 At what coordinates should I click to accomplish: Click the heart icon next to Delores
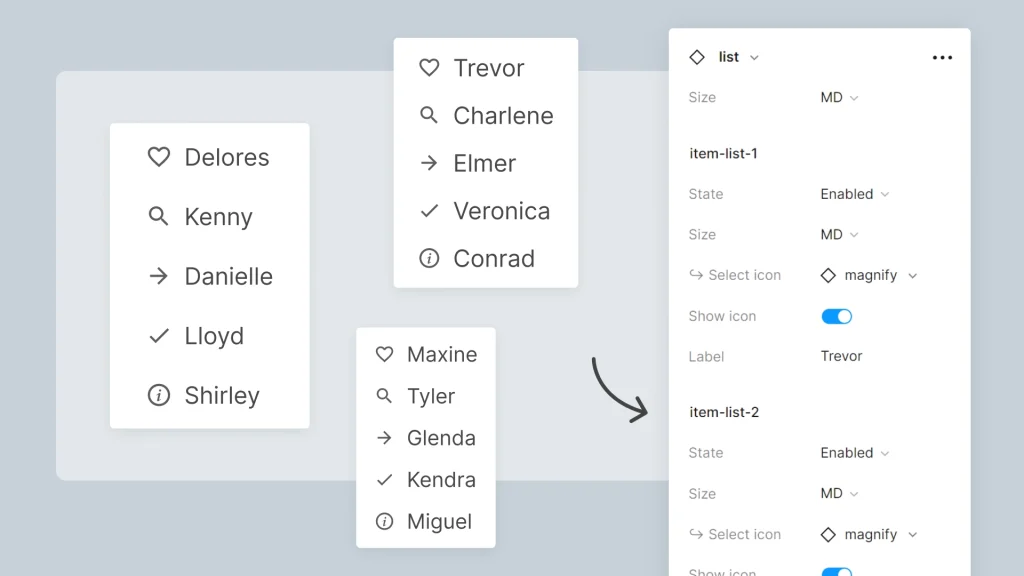pos(159,157)
